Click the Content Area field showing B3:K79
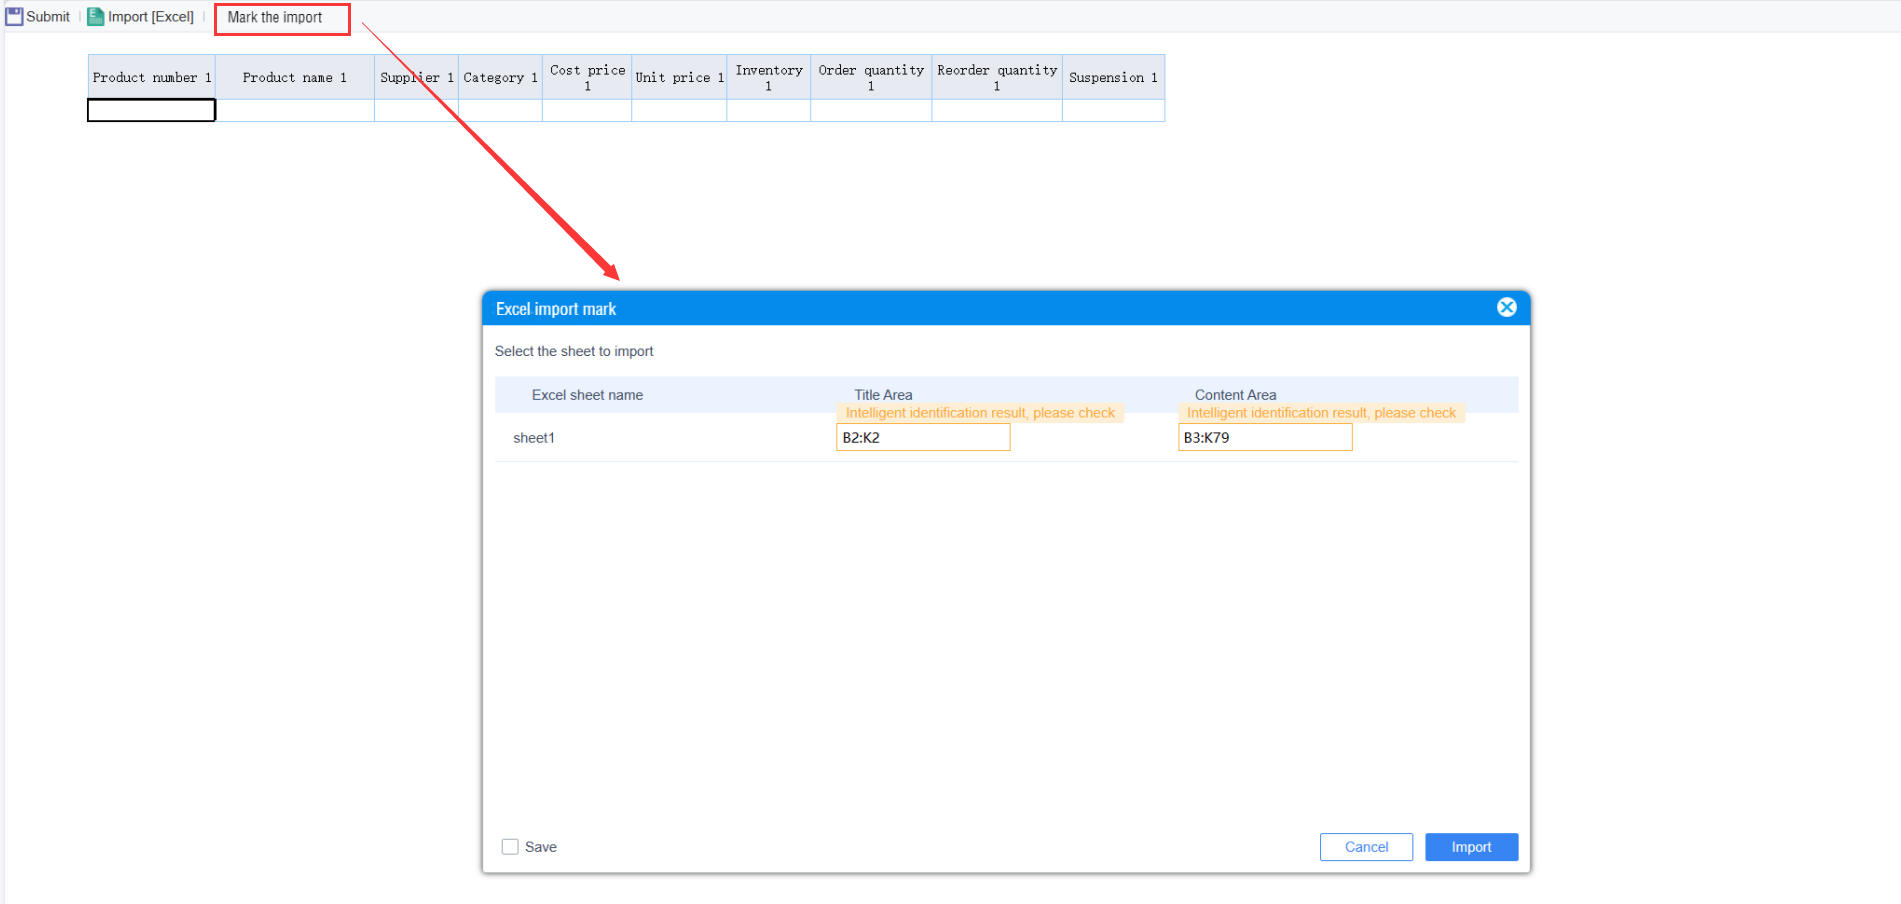Screen dimensions: 1901x904 click(x=1264, y=437)
